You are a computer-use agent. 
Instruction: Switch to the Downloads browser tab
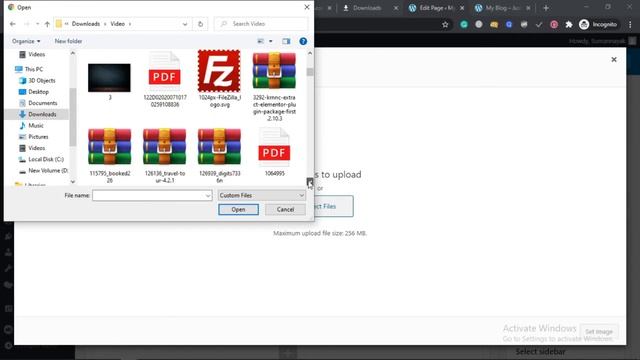click(367, 8)
